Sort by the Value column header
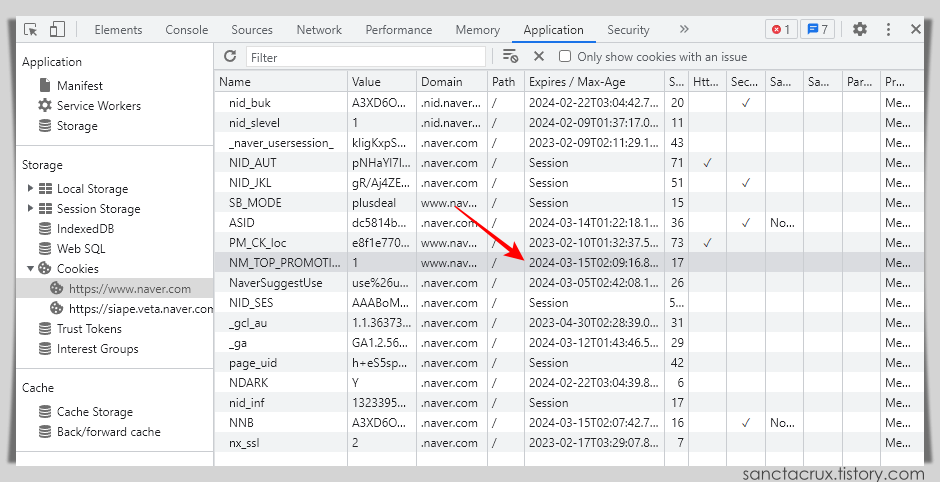 coord(382,82)
